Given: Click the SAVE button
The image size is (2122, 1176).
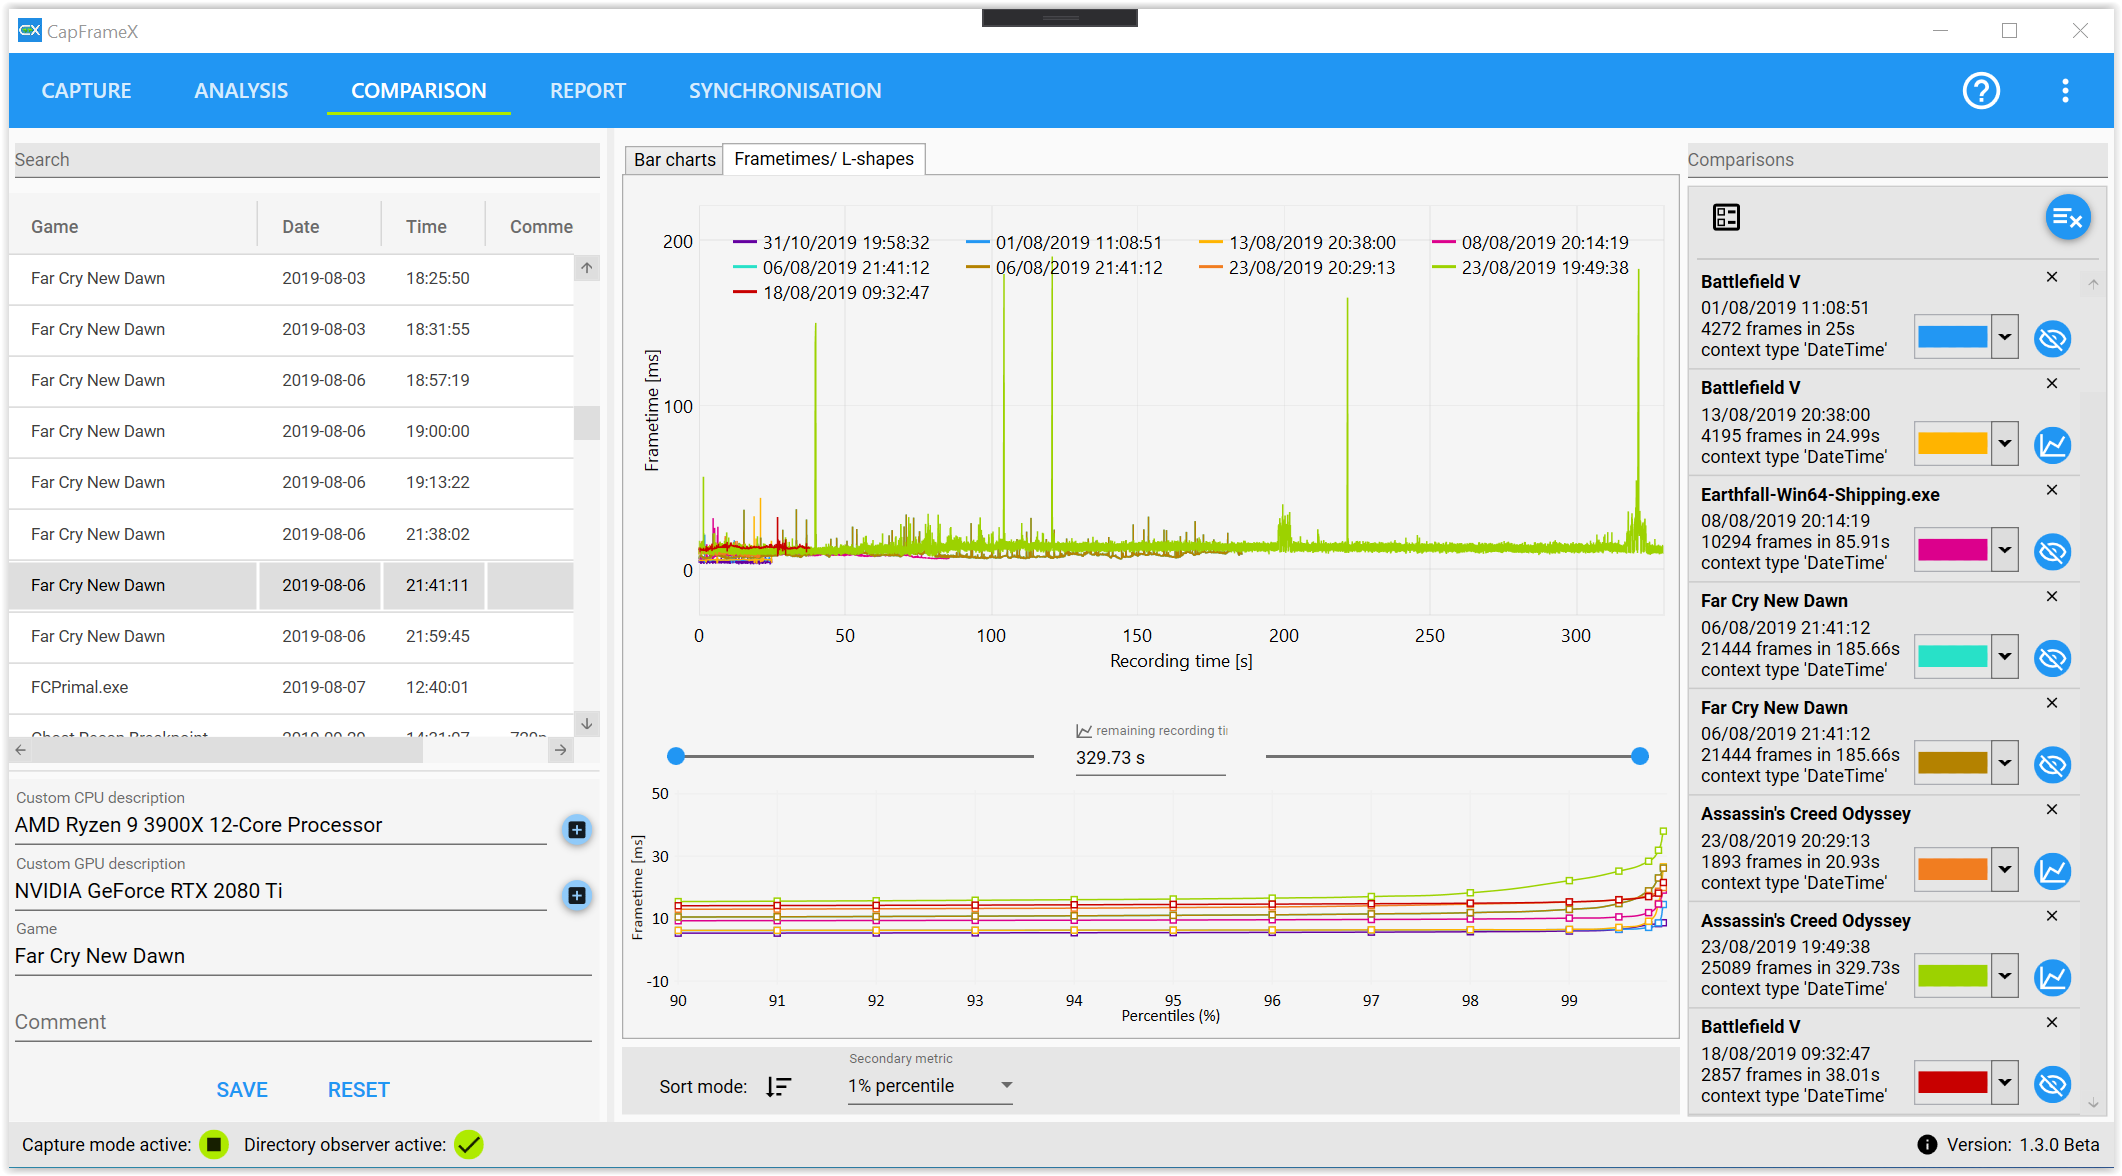Looking at the screenshot, I should (242, 1090).
